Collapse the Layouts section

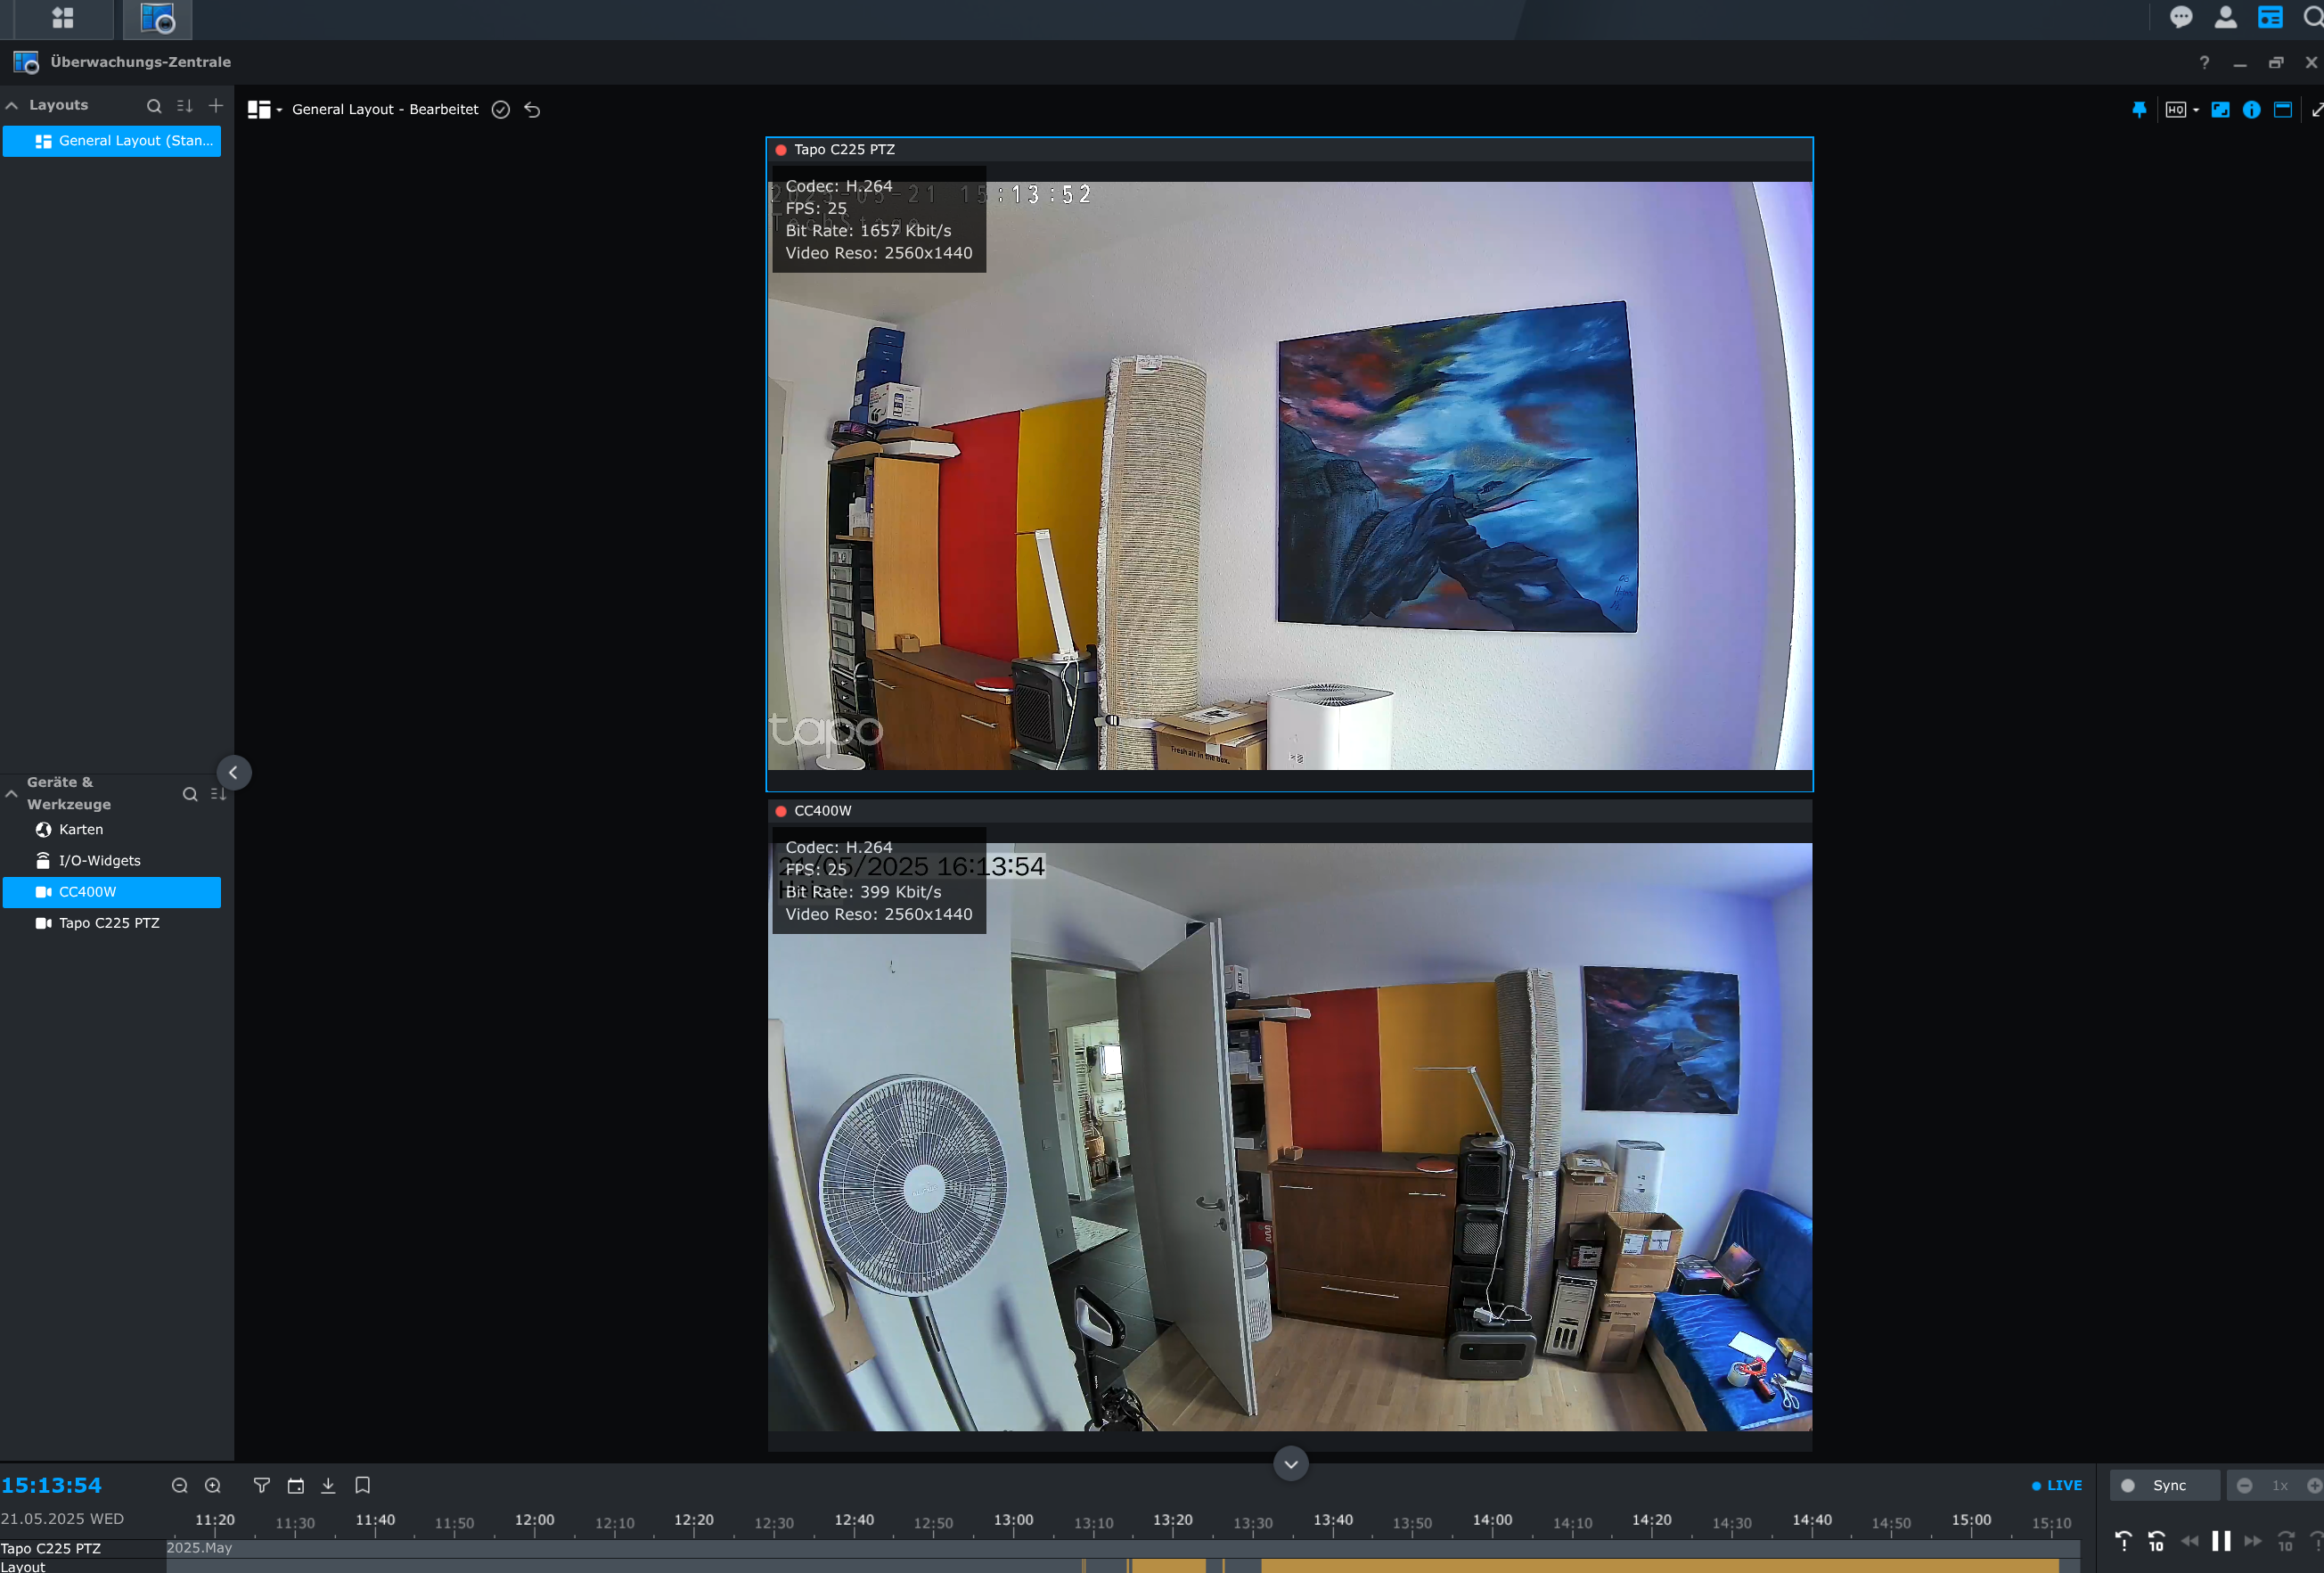12,105
